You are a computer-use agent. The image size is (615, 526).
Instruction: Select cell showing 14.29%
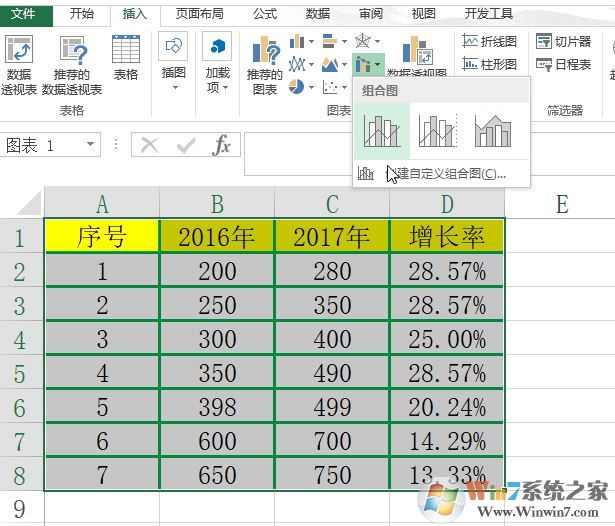pos(447,440)
